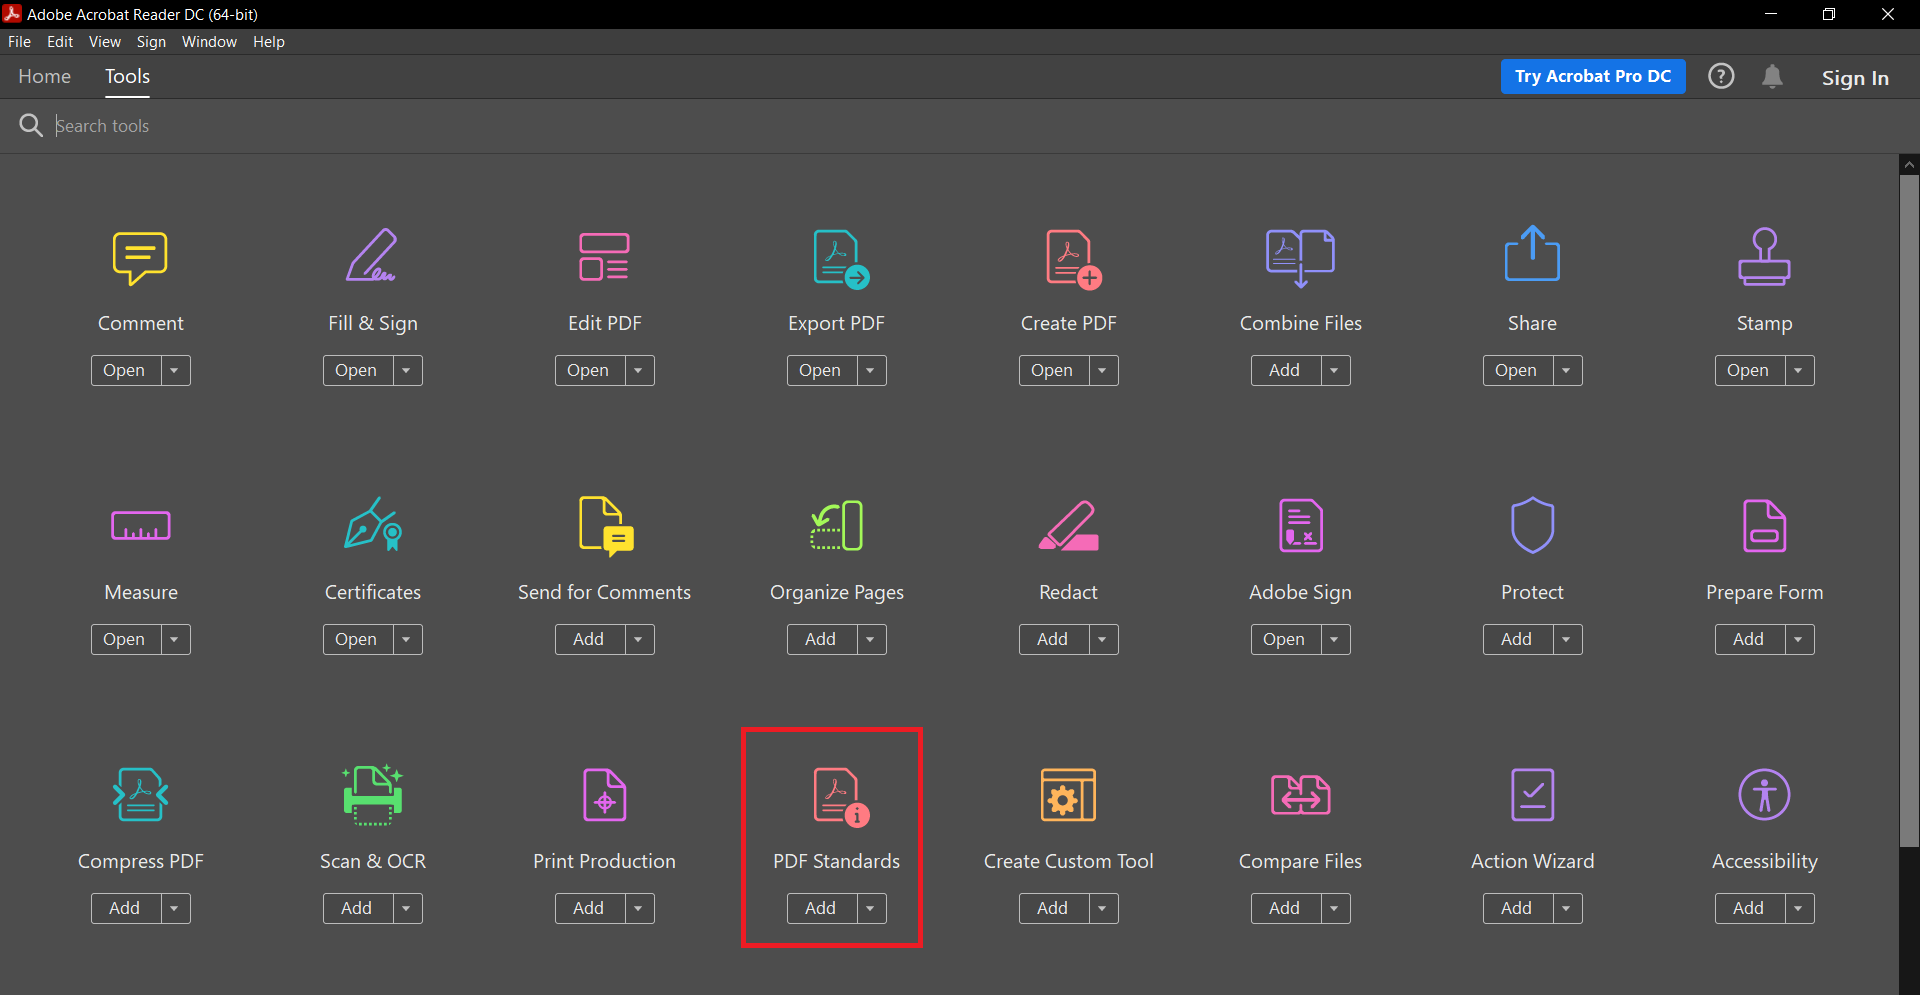Viewport: 1920px width, 995px height.
Task: Open the View menu
Action: tap(104, 42)
